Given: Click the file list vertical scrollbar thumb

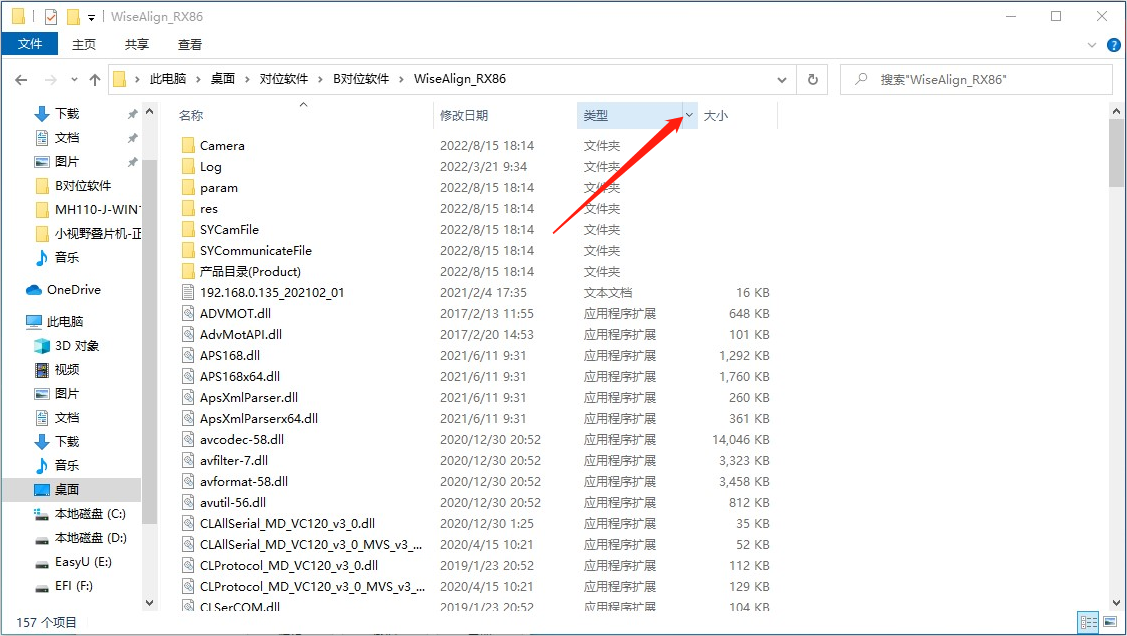Looking at the screenshot, I should click(1116, 152).
